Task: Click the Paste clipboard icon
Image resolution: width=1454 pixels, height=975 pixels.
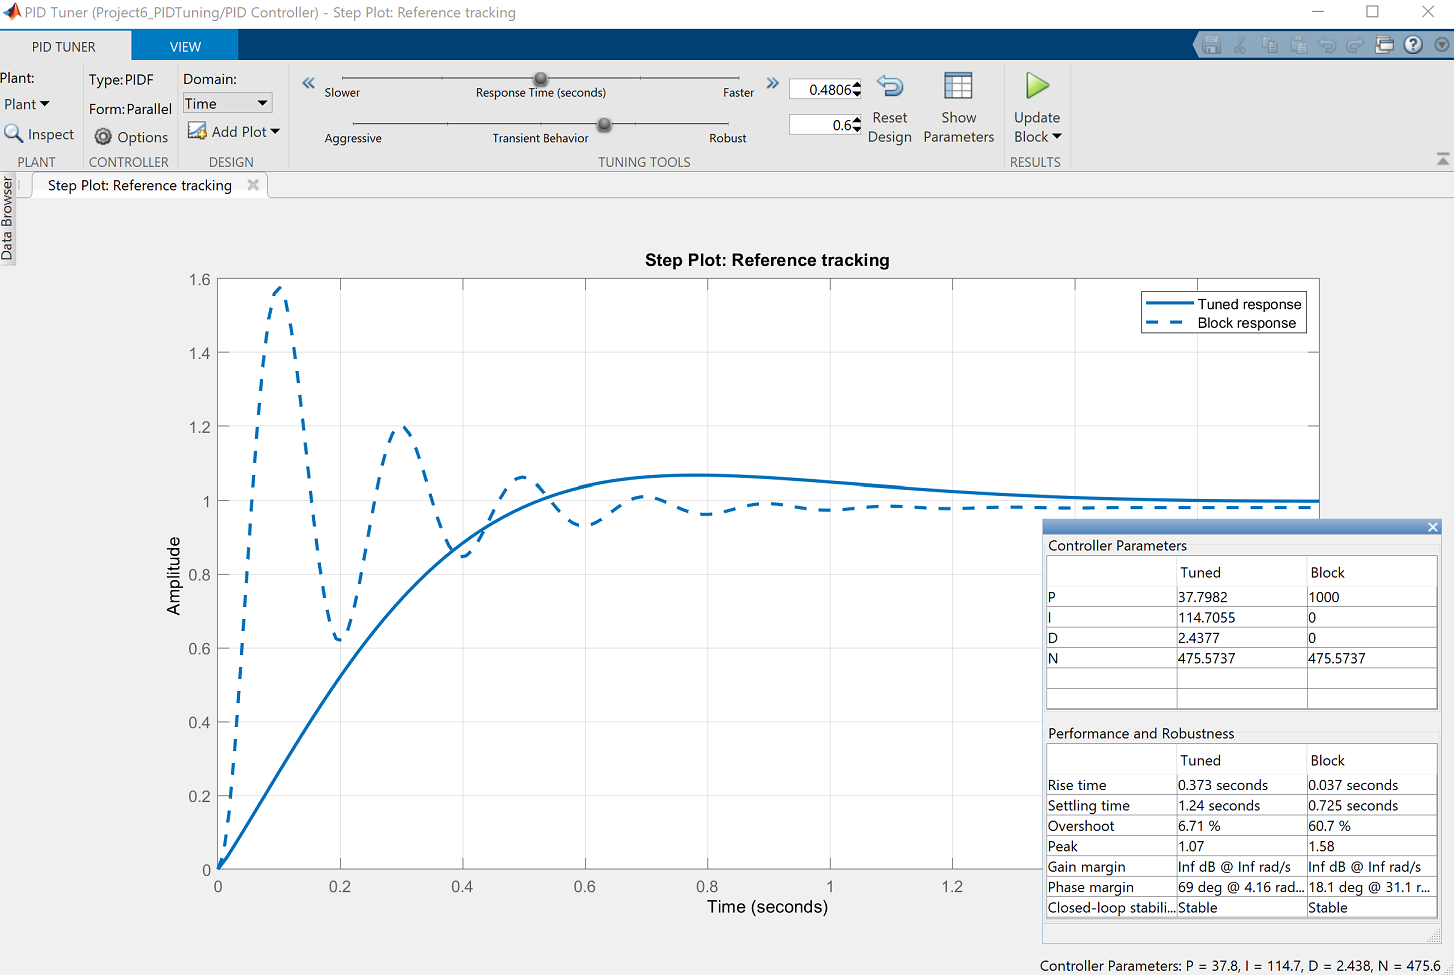Action: click(1299, 45)
